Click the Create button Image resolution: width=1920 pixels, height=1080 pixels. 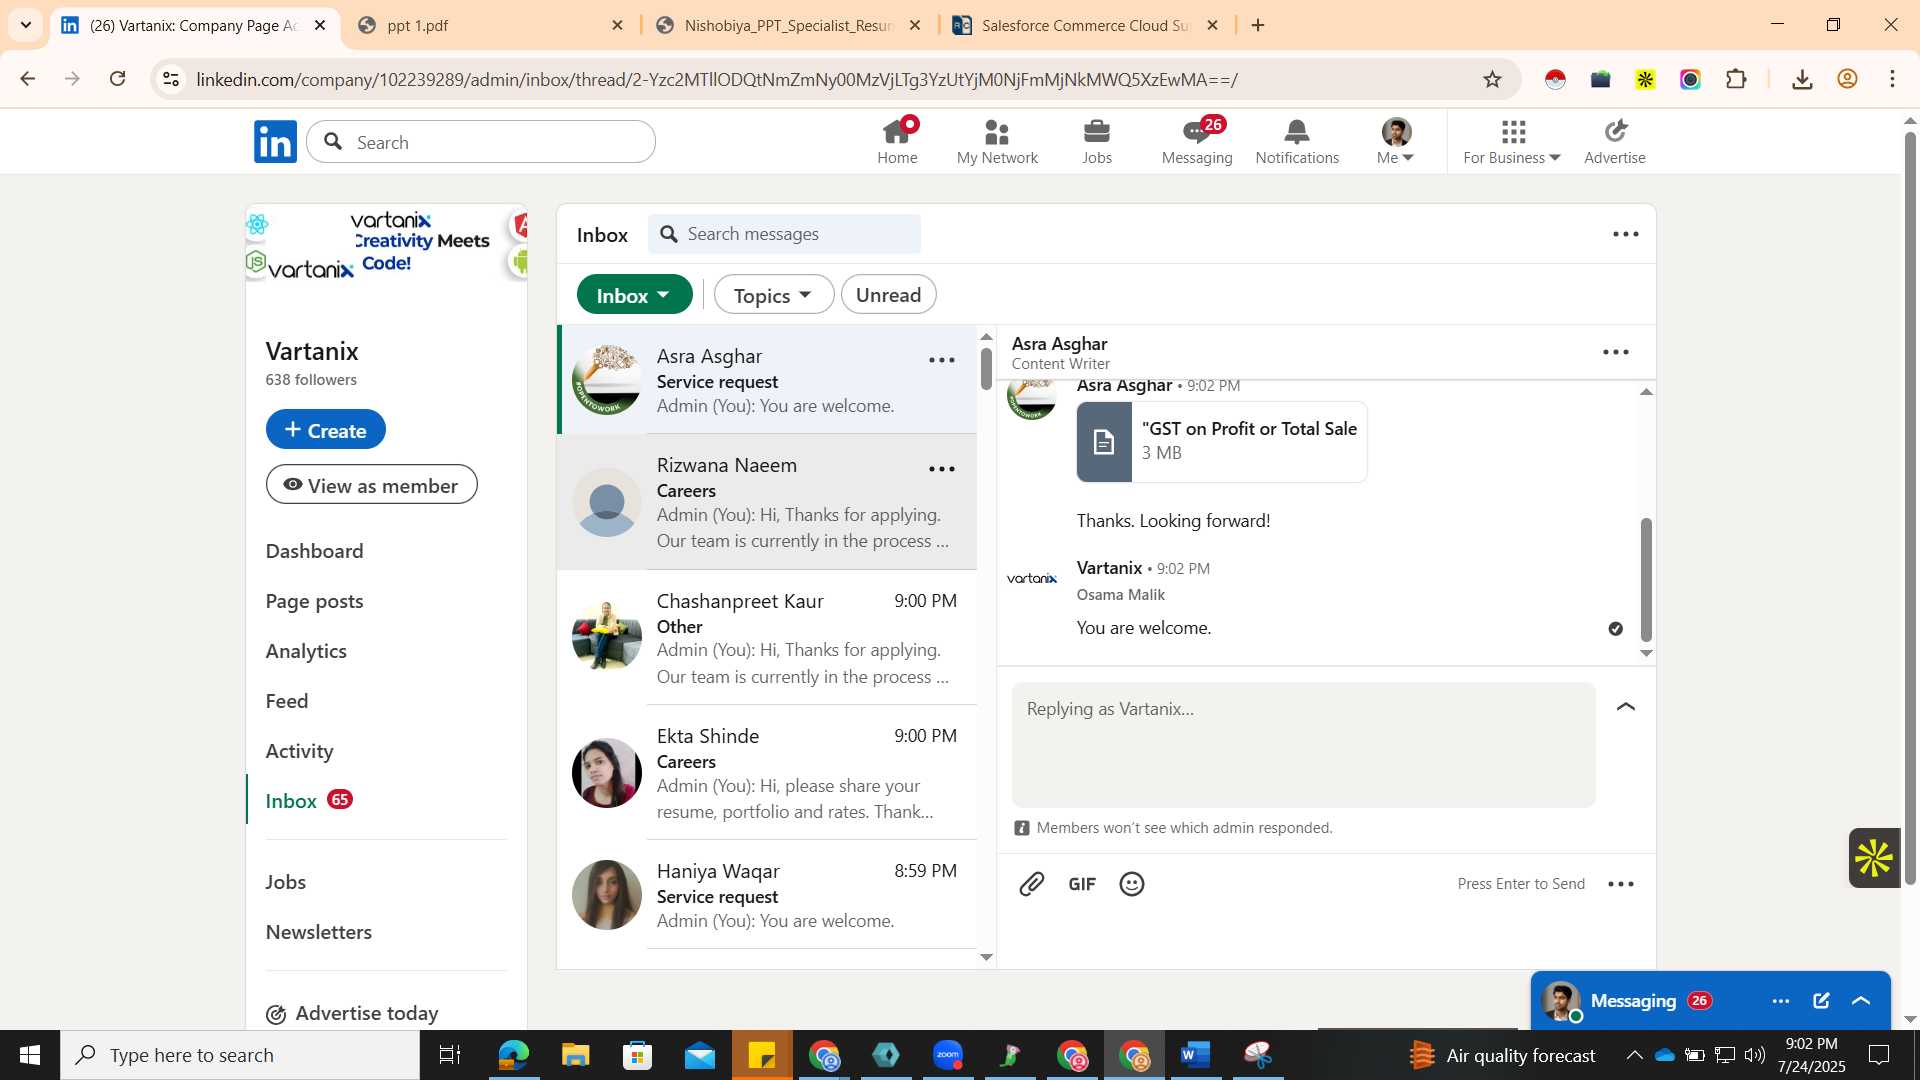point(325,429)
